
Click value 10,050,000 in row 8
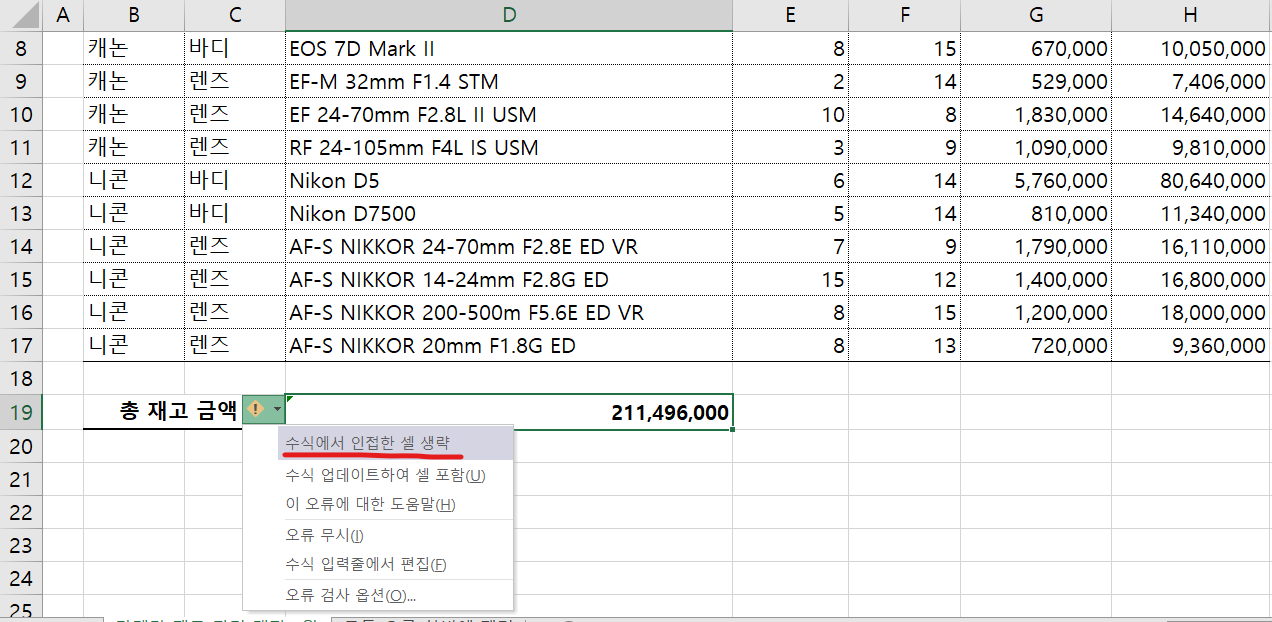point(1191,48)
